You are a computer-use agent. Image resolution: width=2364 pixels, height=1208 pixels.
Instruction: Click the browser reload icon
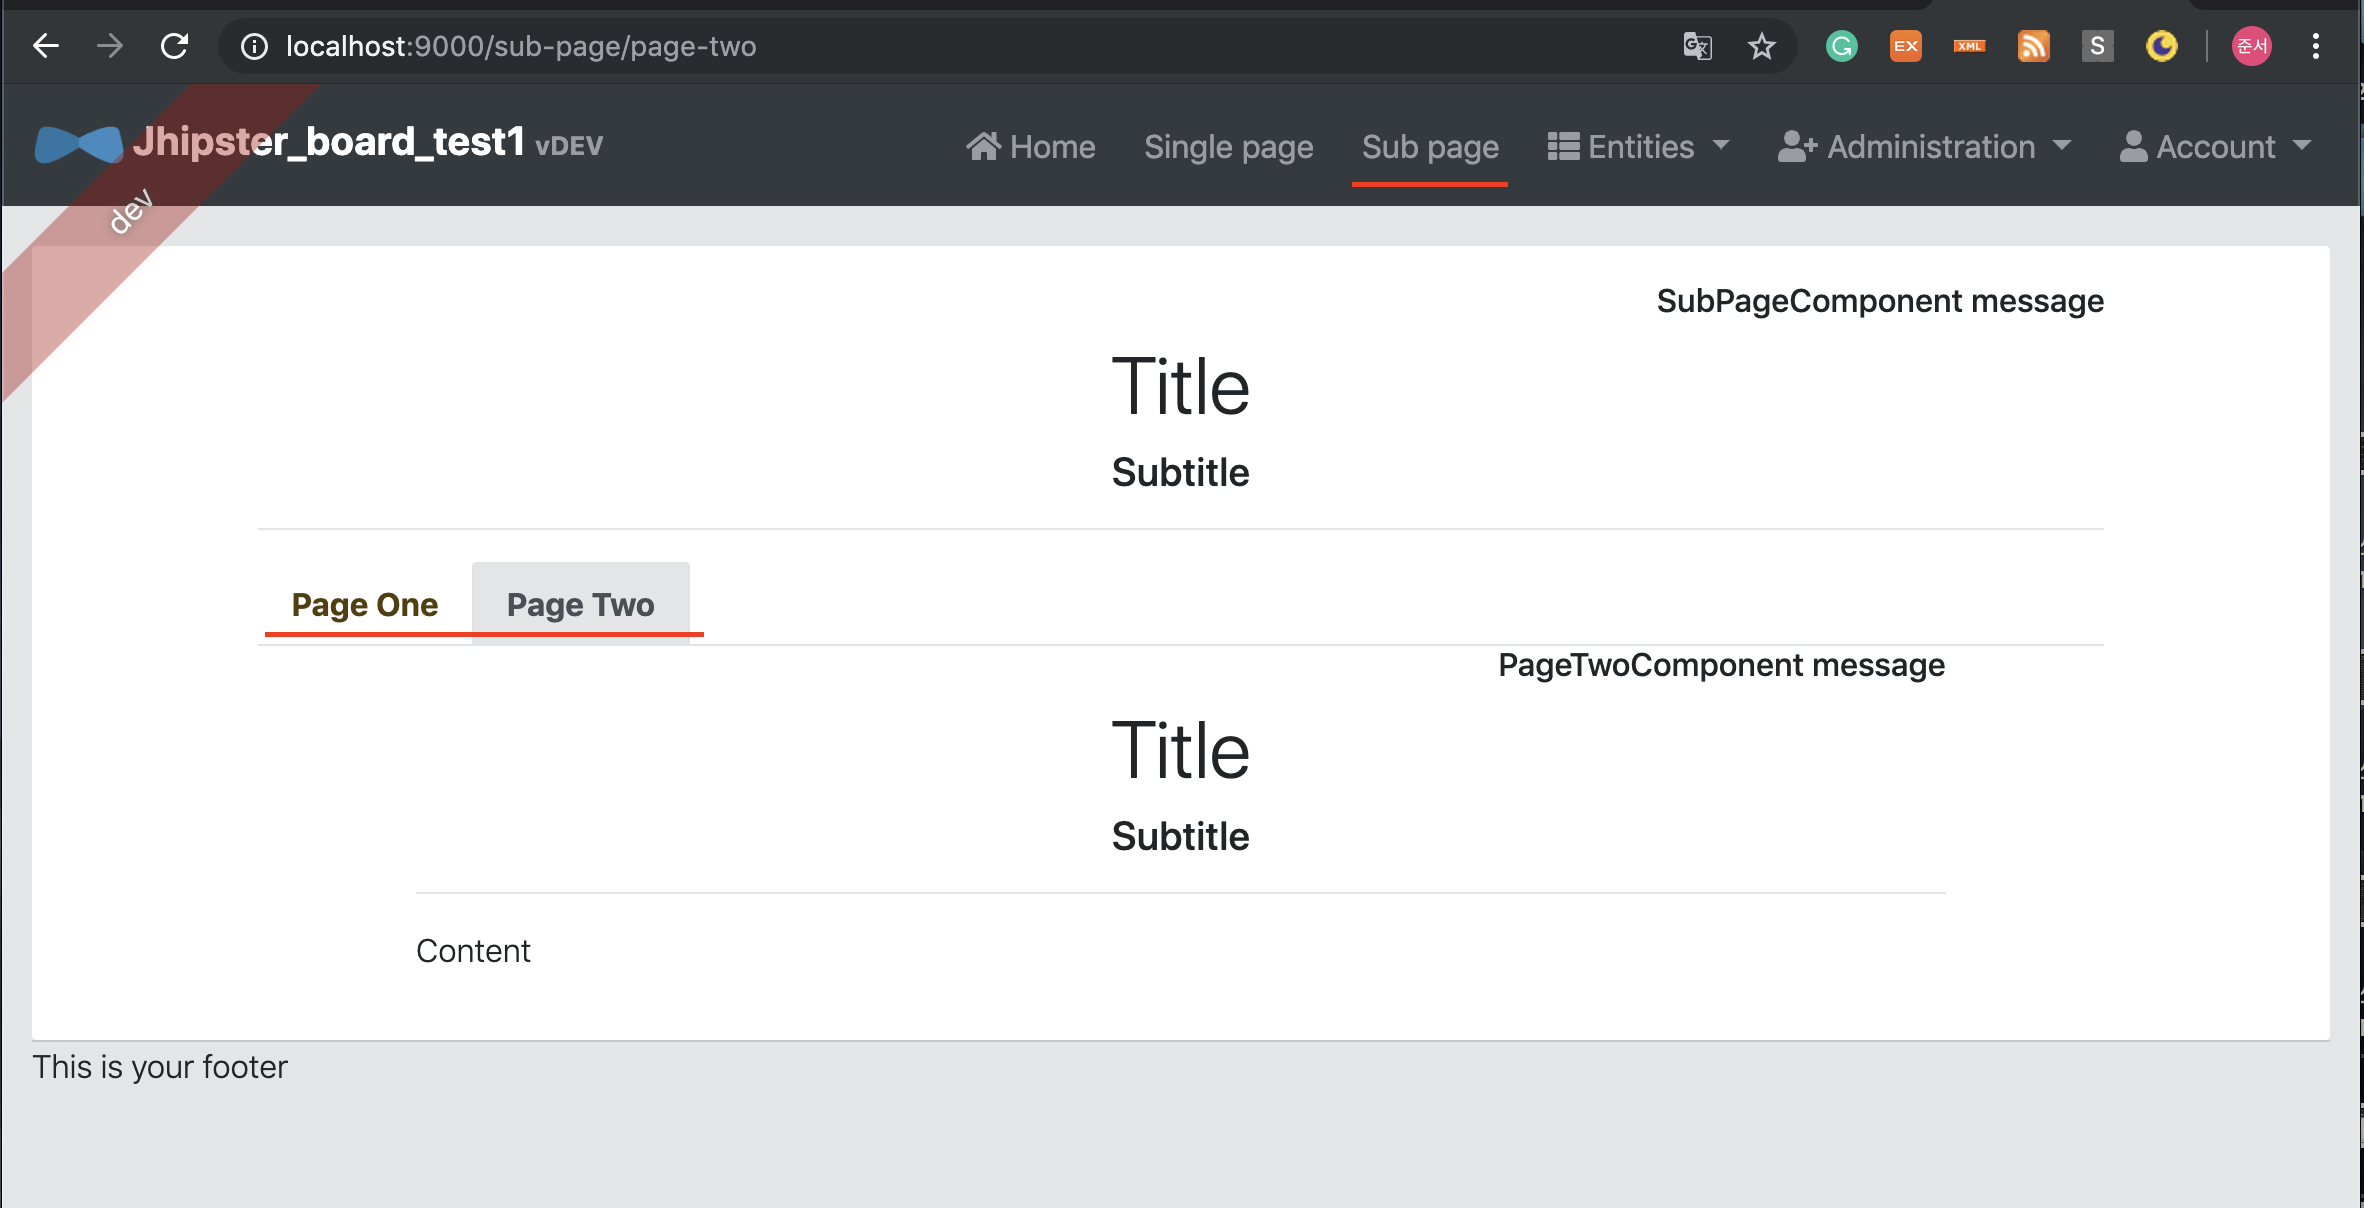tap(174, 45)
